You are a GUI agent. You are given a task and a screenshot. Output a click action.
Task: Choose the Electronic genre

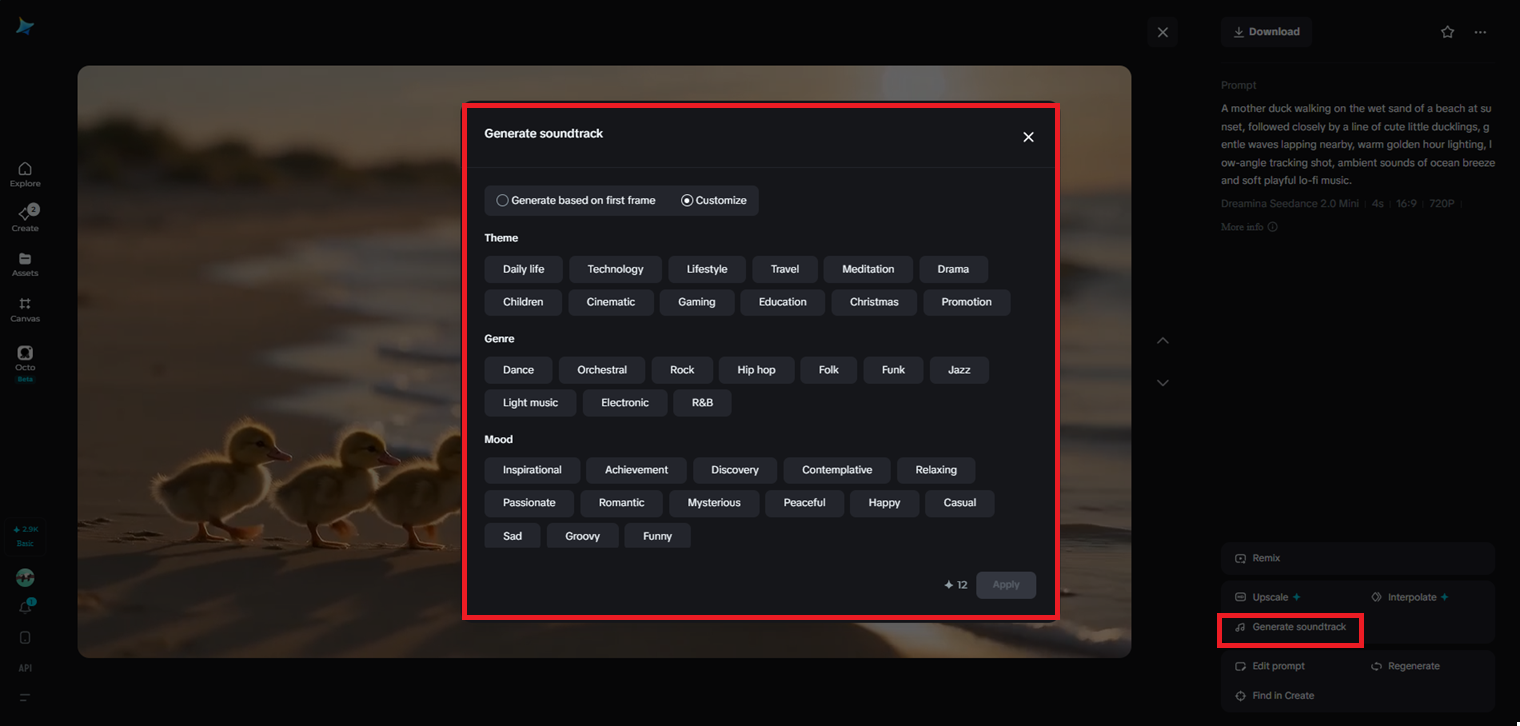[625, 403]
